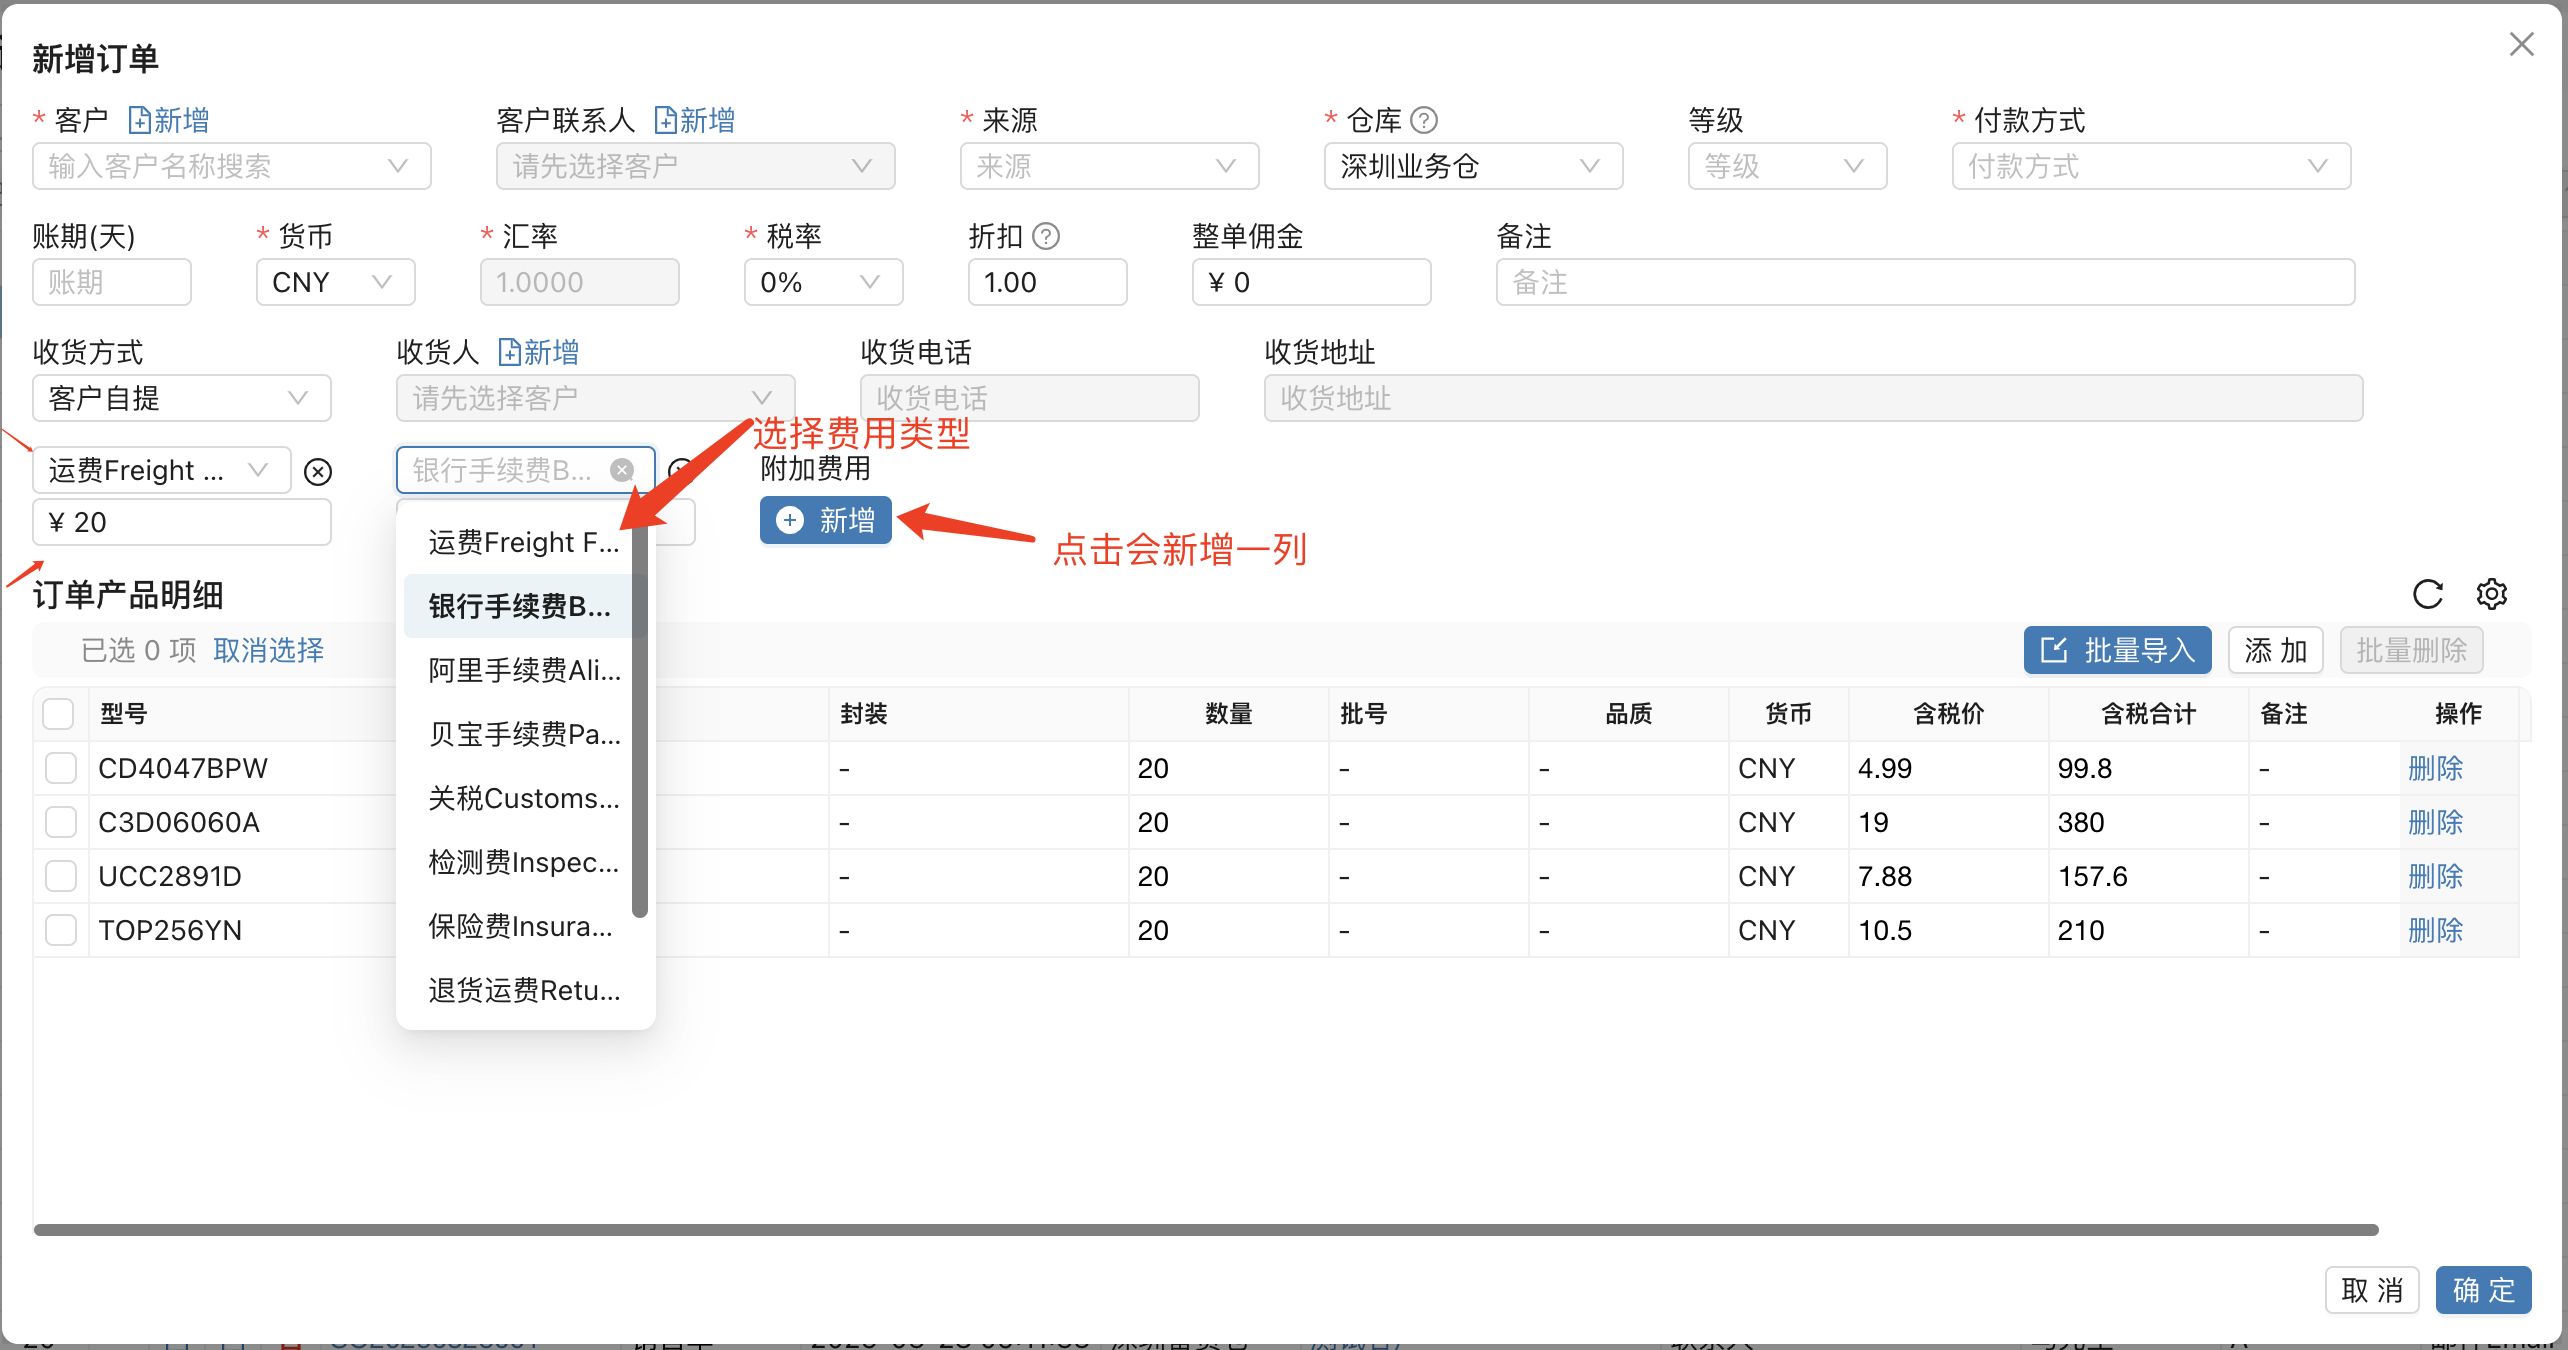Clear the 银行手续费 field using its x icon
The image size is (2568, 1350).
pyautogui.click(x=622, y=470)
